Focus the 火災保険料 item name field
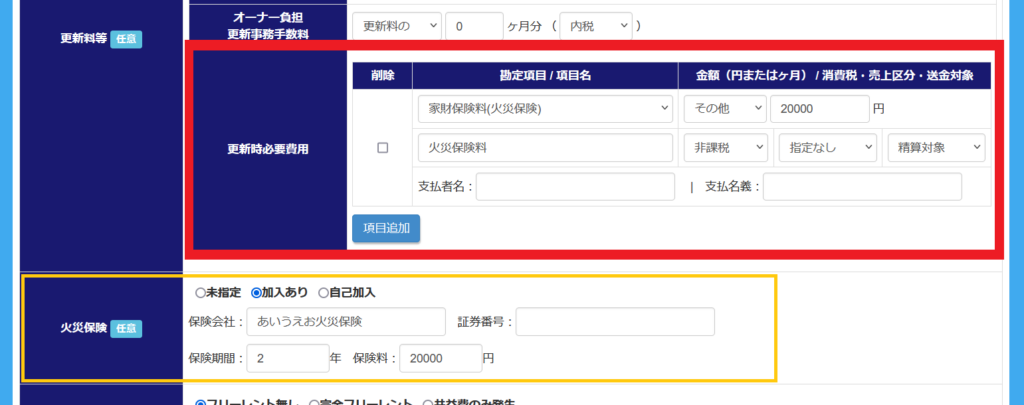1024x405 pixels. 545,148
